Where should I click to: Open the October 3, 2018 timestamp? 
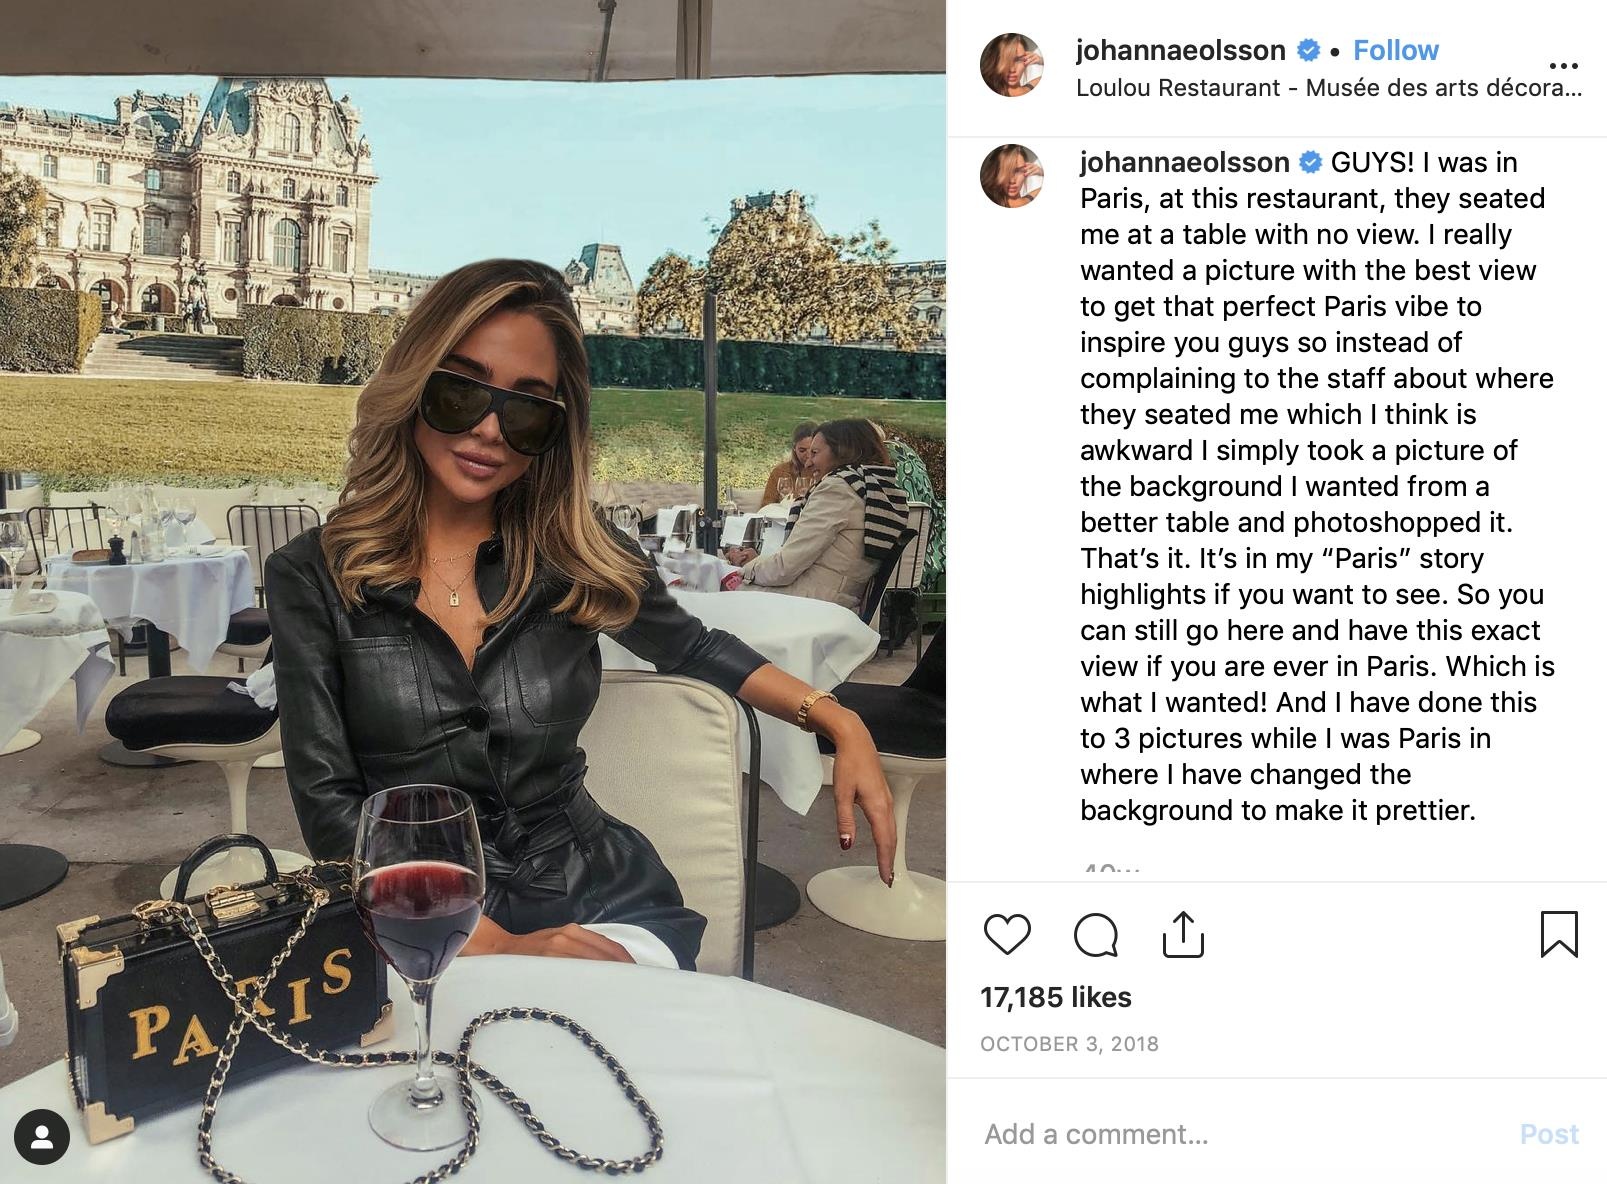[1069, 1044]
